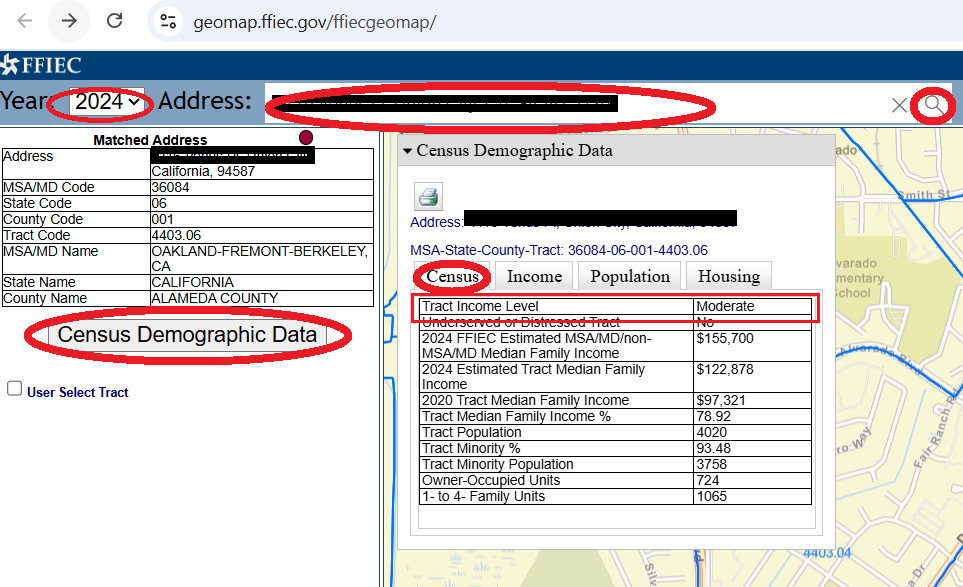
Task: Click the maroon dot beside Matched Address
Action: coord(305,137)
